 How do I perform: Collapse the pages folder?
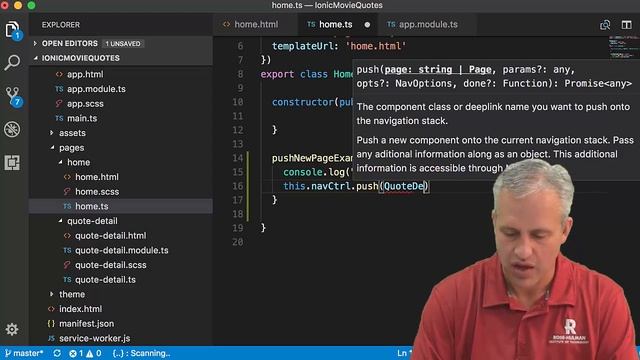pyautogui.click(x=71, y=148)
